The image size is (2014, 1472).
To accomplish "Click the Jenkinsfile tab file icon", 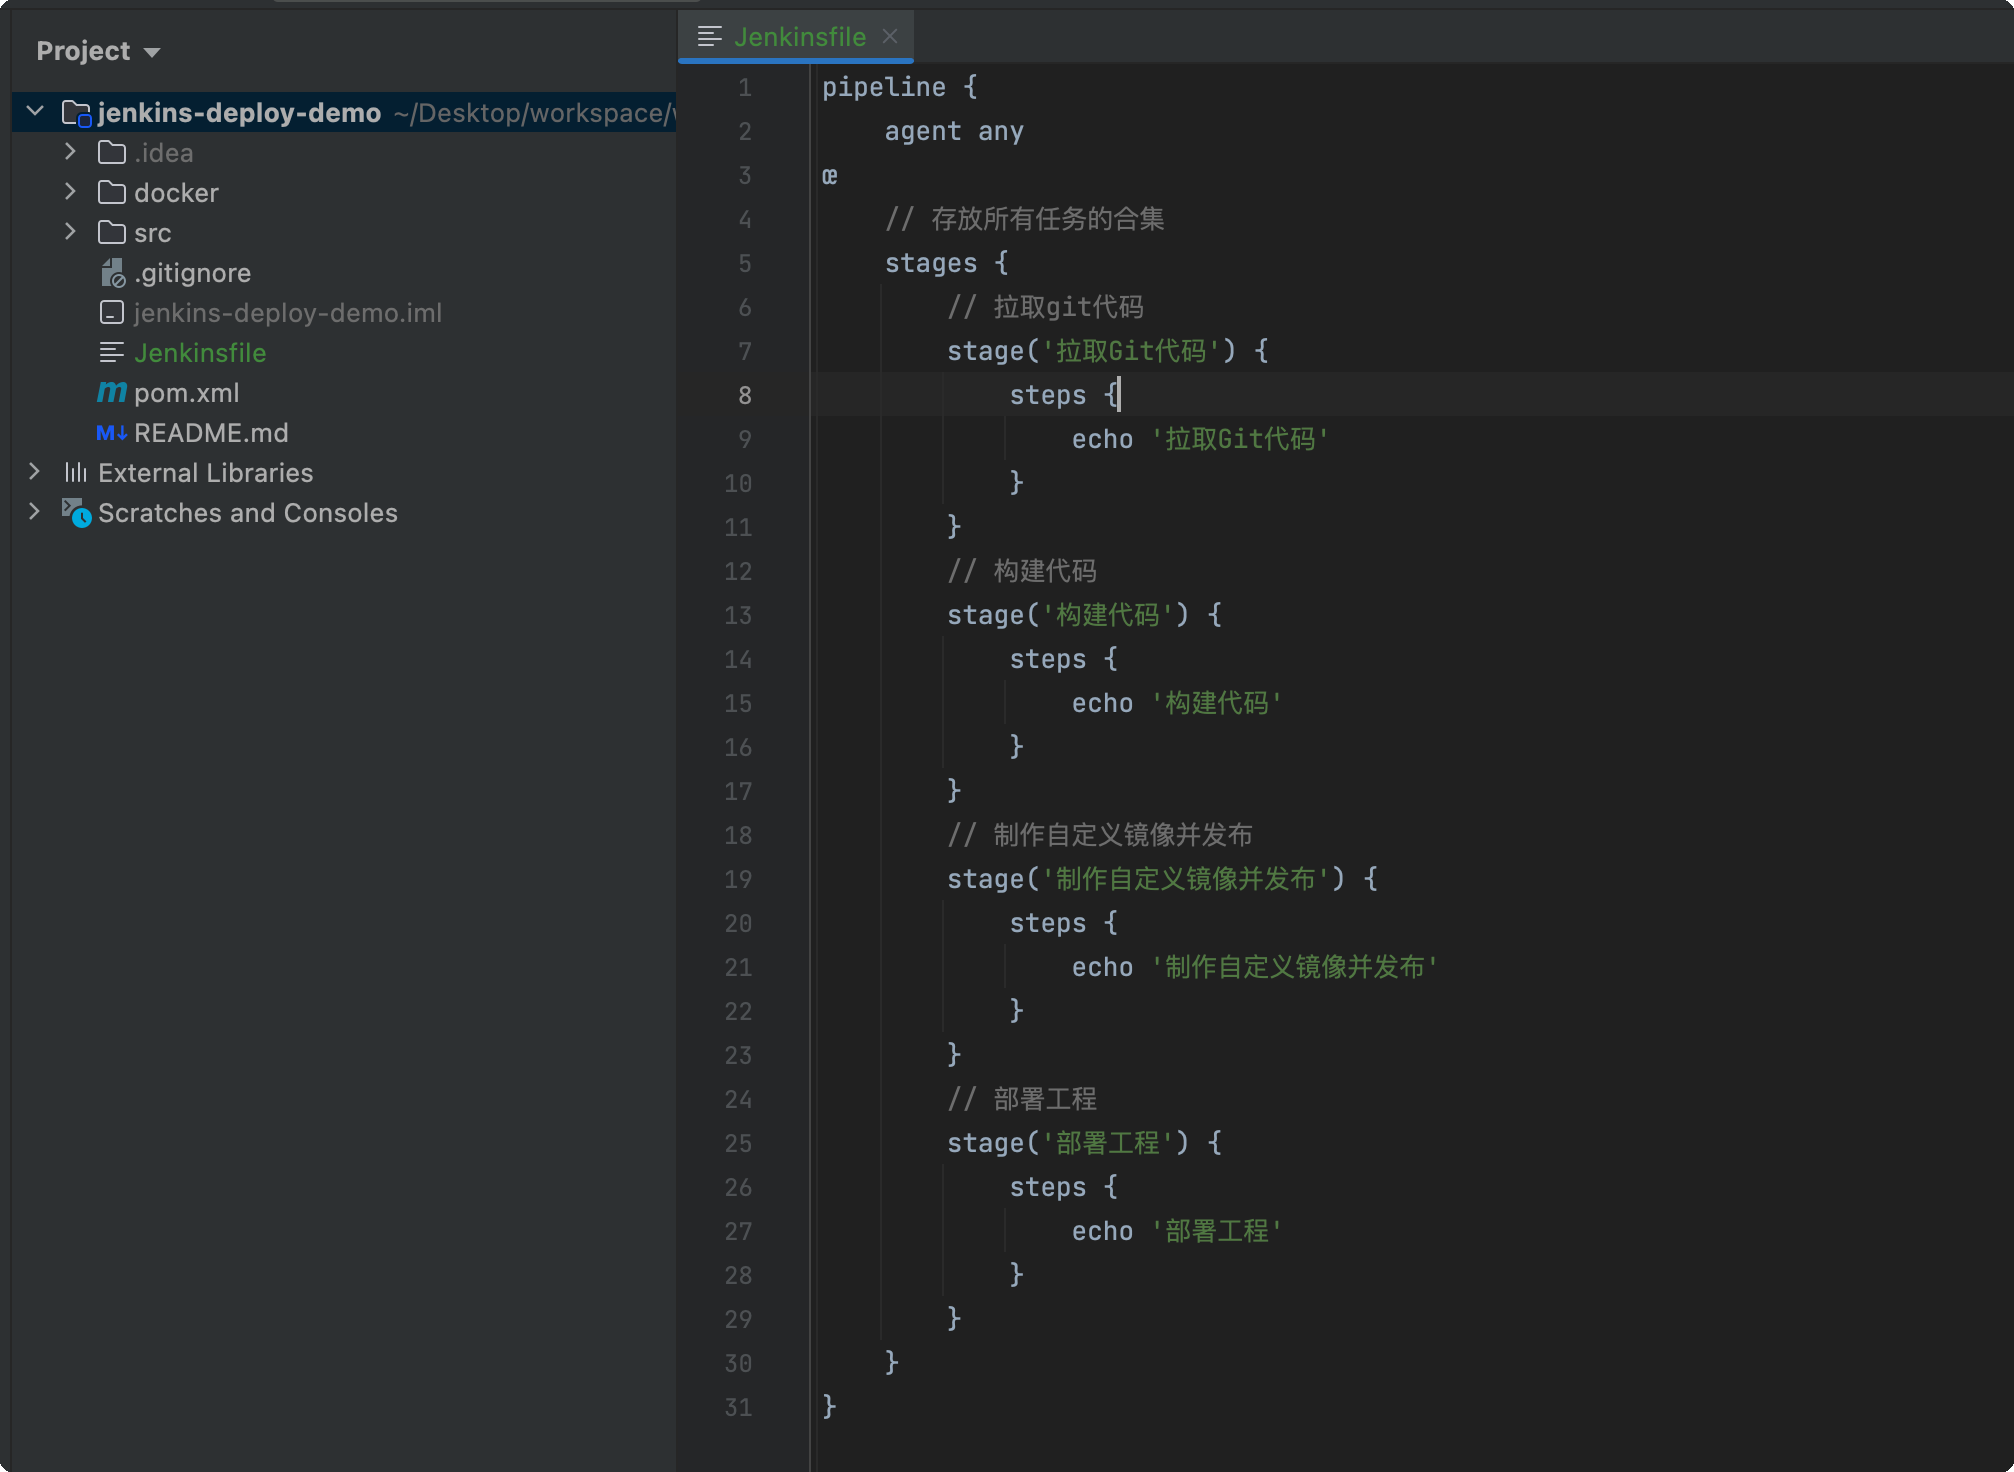I will tap(710, 37).
